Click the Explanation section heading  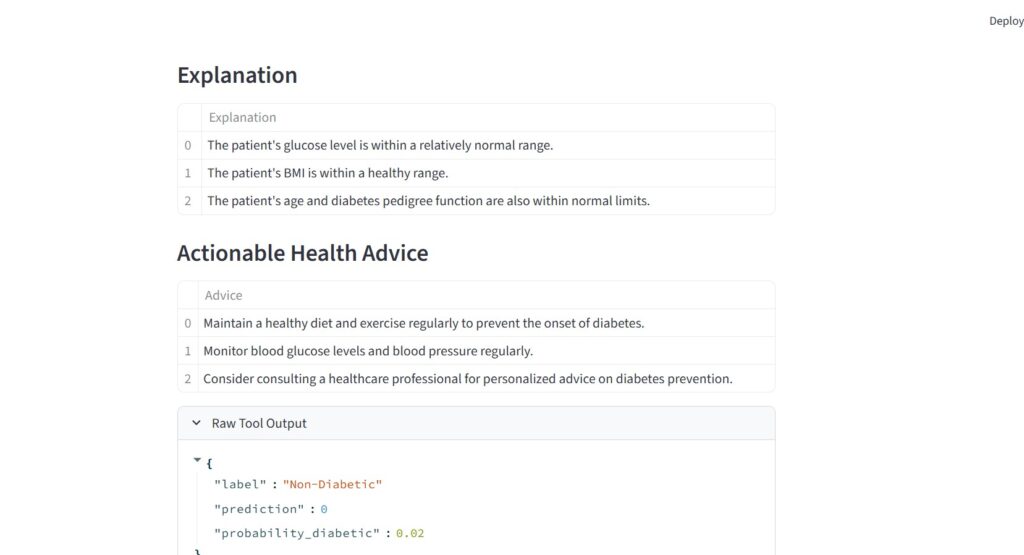pyautogui.click(x=237, y=75)
